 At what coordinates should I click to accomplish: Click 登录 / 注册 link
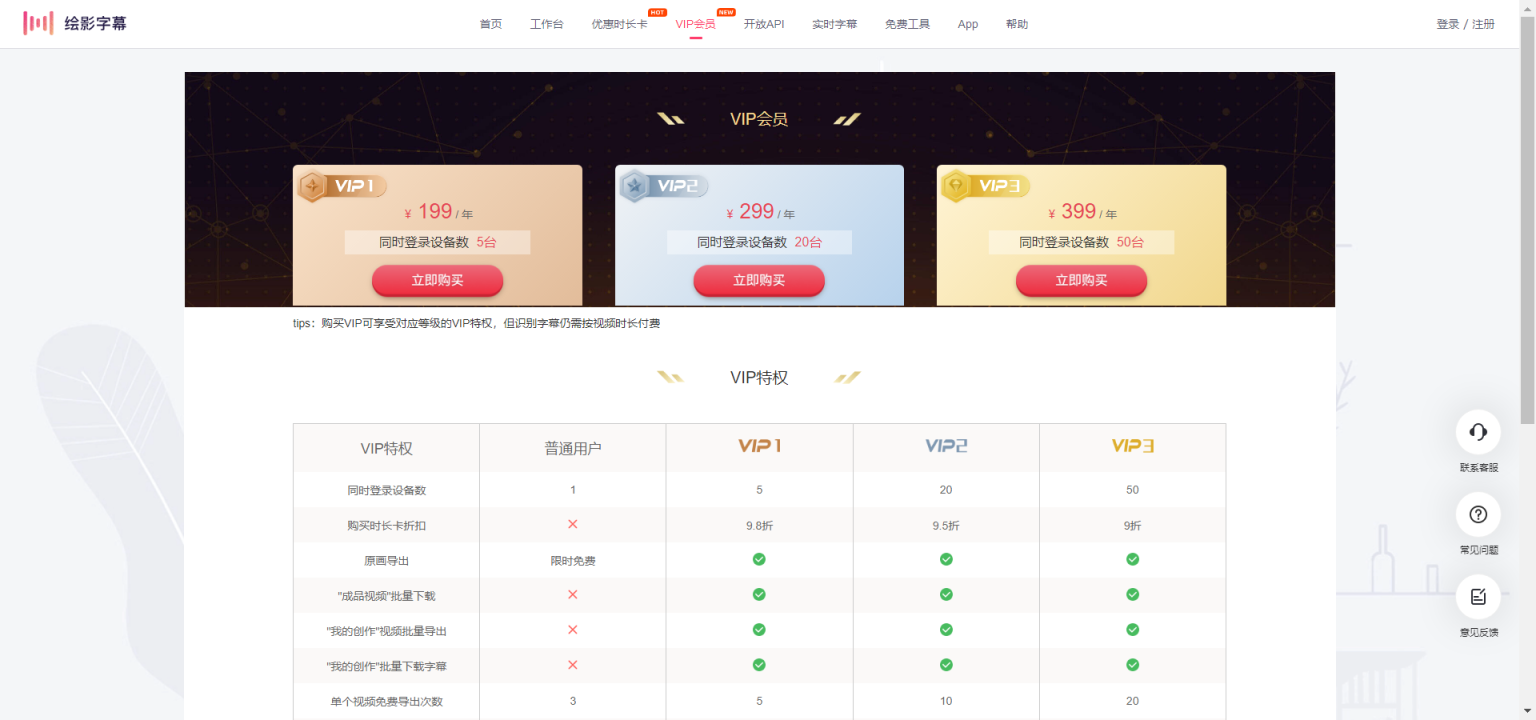point(1465,24)
